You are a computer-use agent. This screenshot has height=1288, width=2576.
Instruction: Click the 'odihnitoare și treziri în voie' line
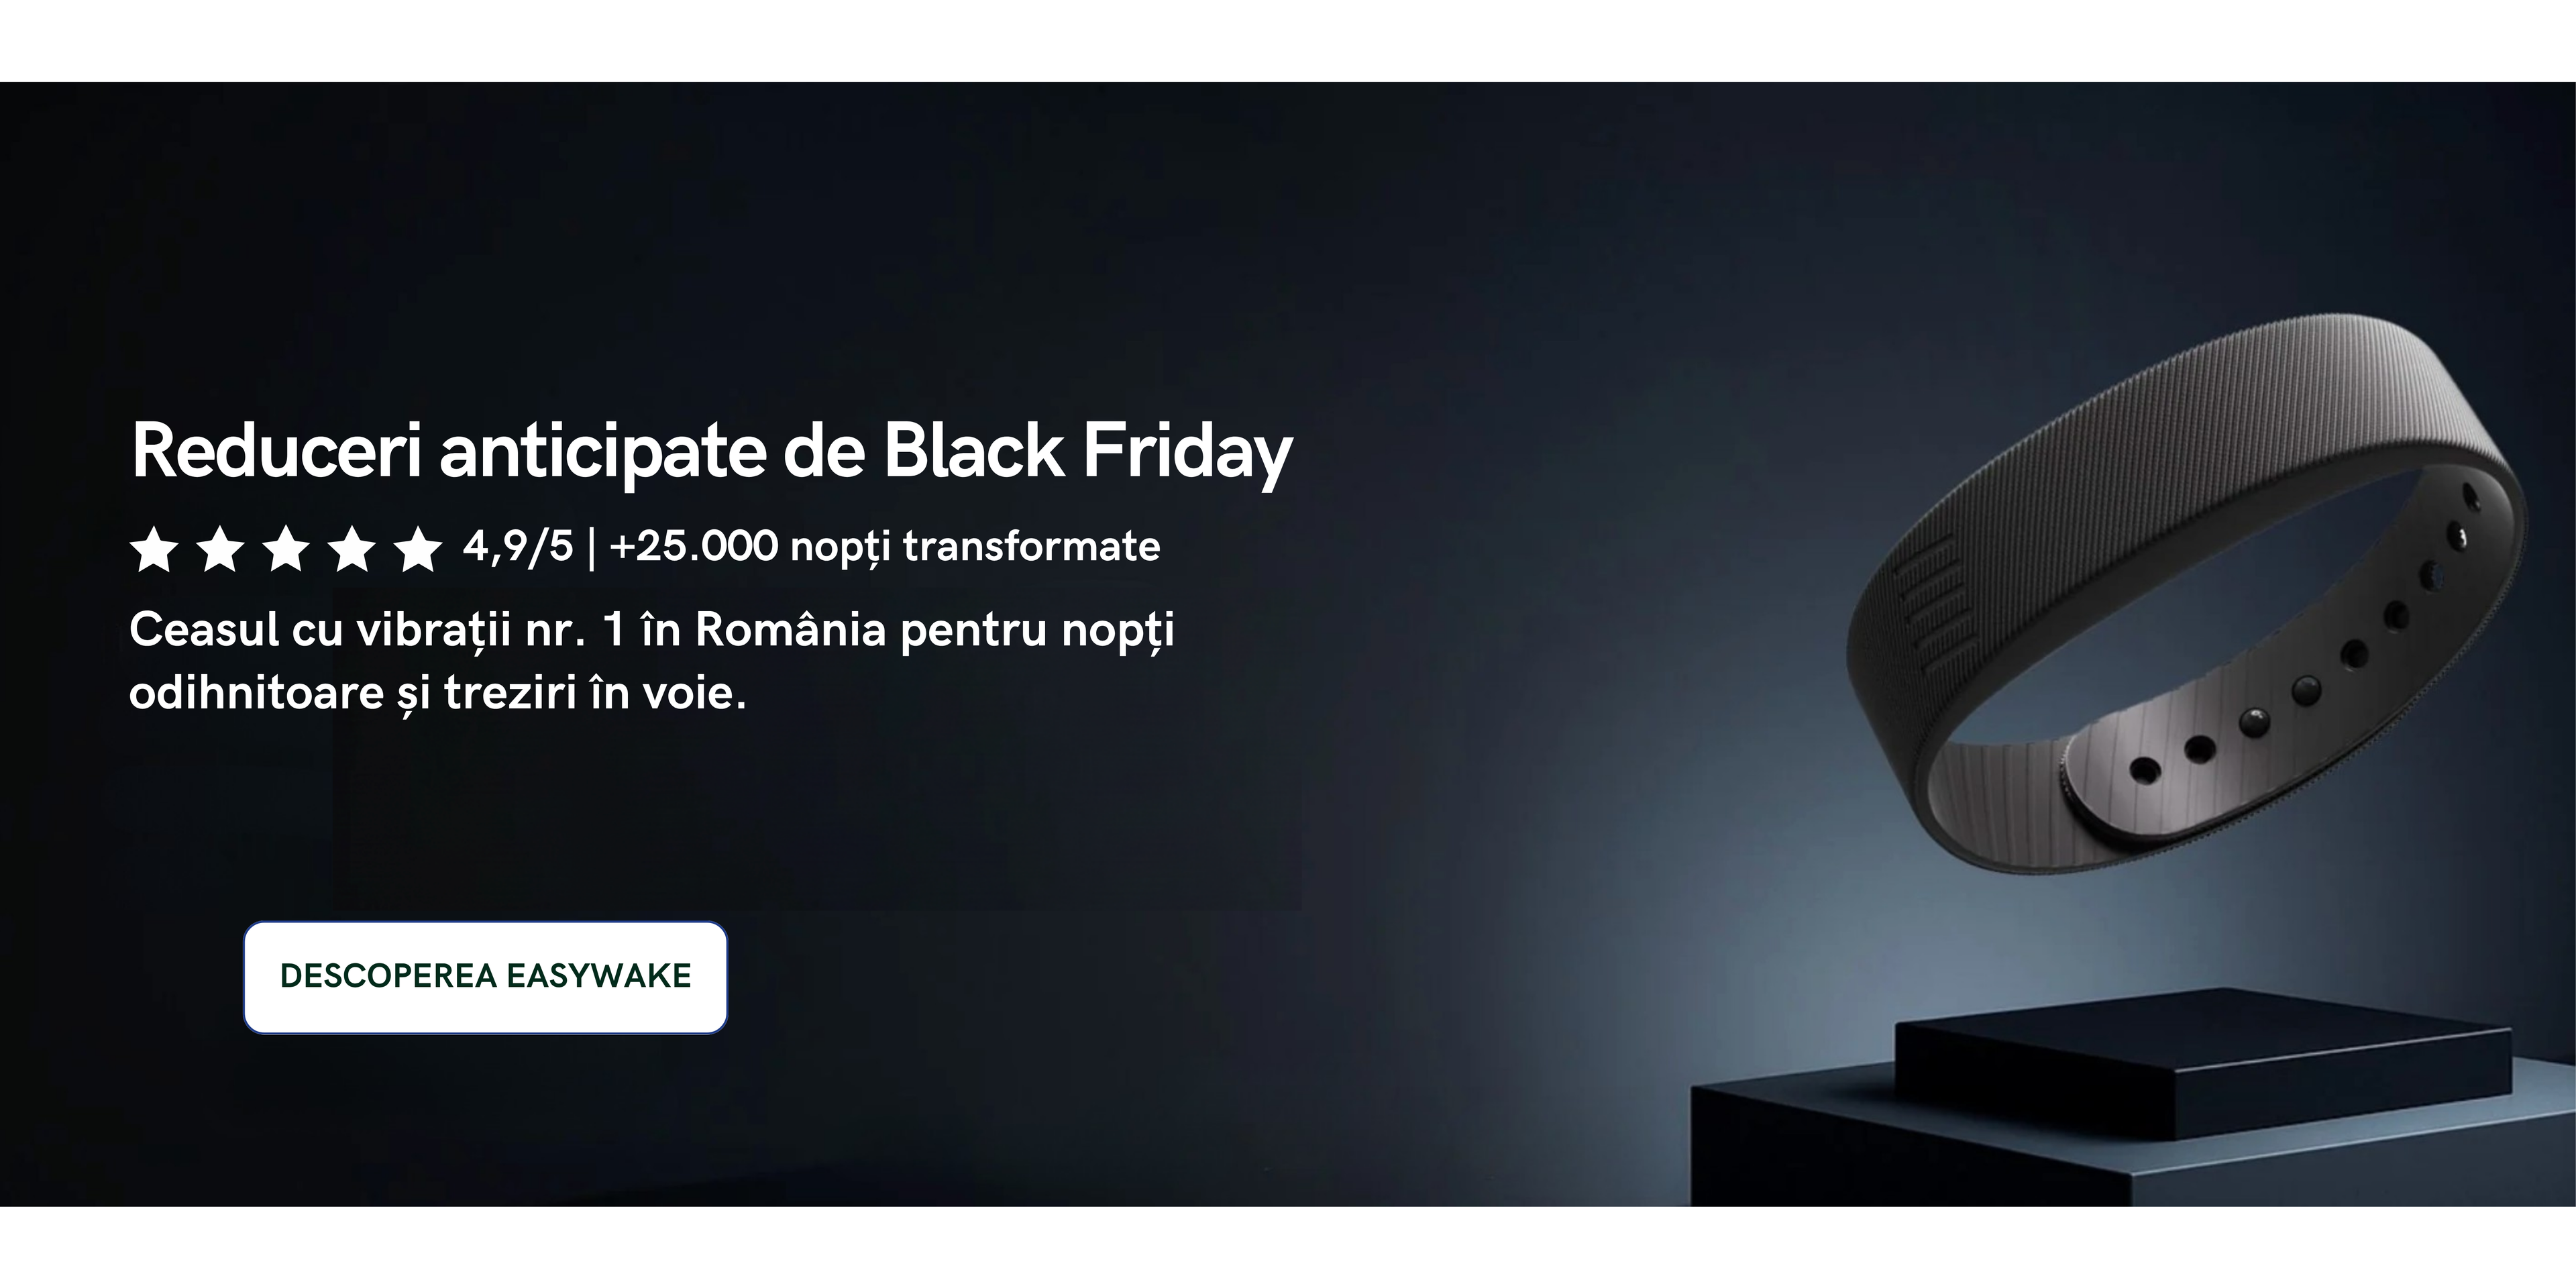[x=438, y=693]
